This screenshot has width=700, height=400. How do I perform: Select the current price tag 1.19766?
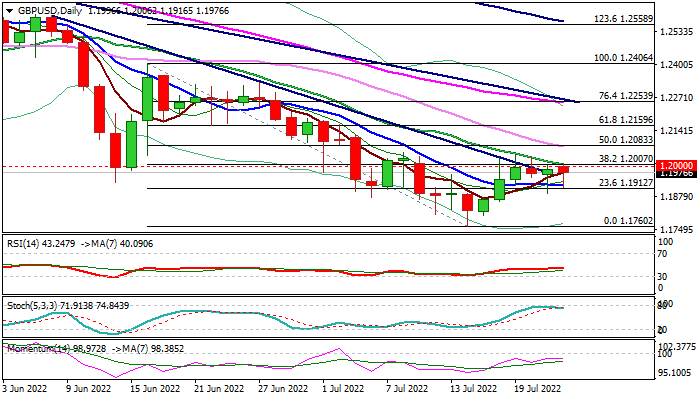(676, 173)
